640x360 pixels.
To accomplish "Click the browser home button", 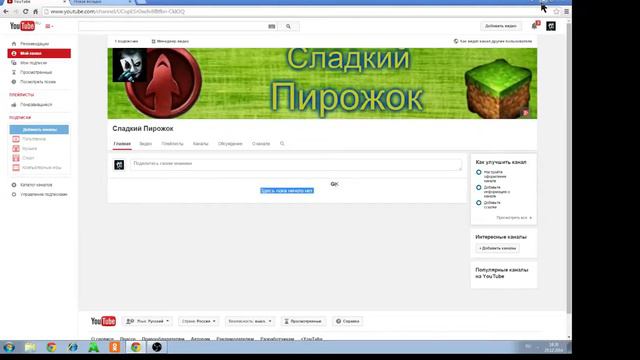I will pyautogui.click(x=36, y=11).
